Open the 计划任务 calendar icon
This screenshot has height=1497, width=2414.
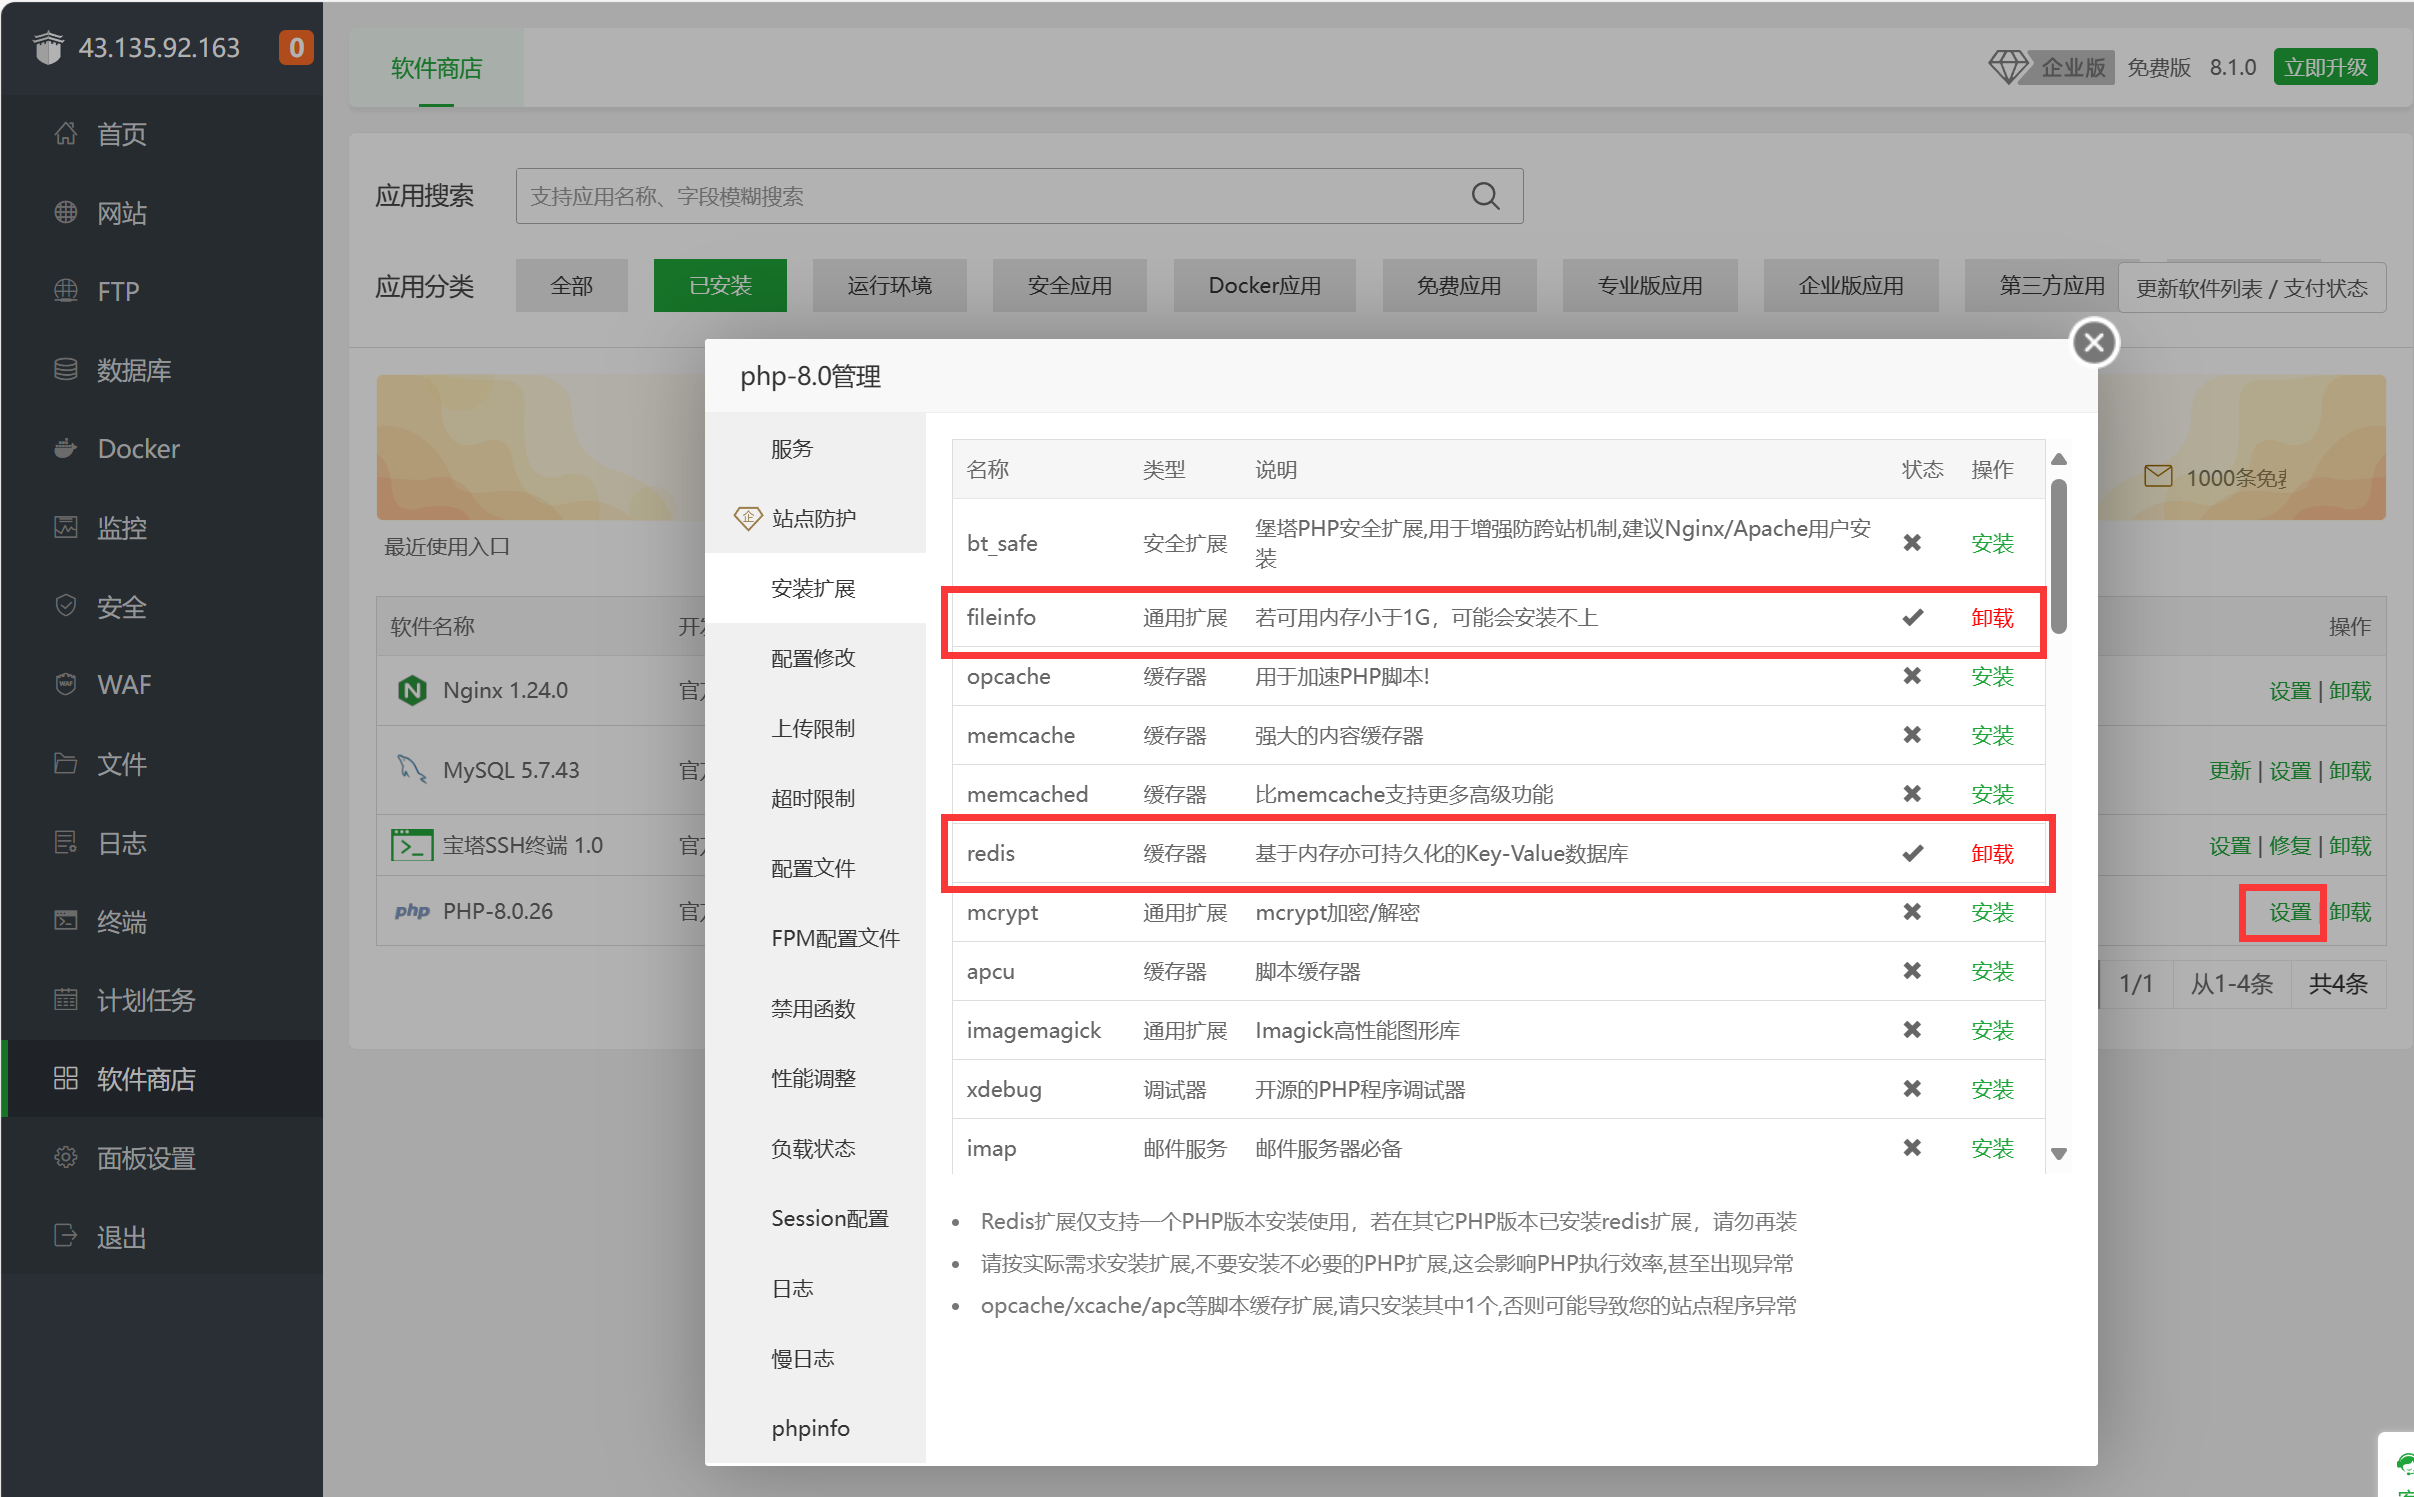pyautogui.click(x=66, y=999)
